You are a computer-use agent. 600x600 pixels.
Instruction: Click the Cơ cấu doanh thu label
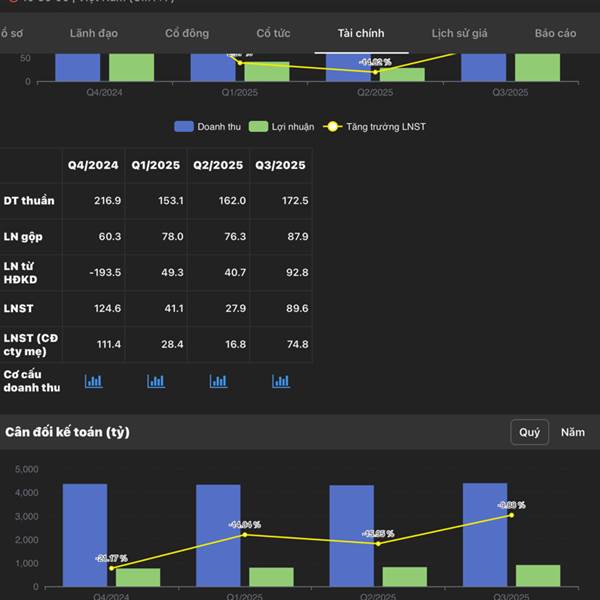[32, 381]
